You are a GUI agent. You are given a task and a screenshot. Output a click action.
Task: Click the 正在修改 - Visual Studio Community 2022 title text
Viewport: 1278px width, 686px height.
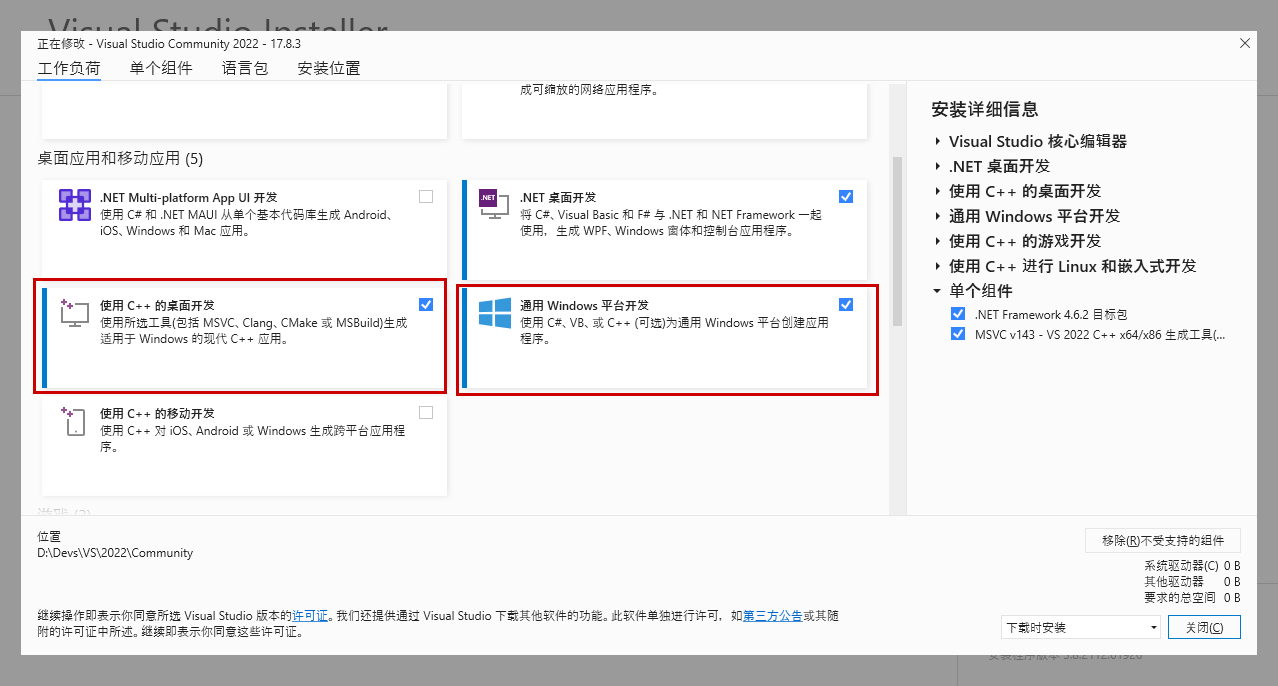point(170,44)
